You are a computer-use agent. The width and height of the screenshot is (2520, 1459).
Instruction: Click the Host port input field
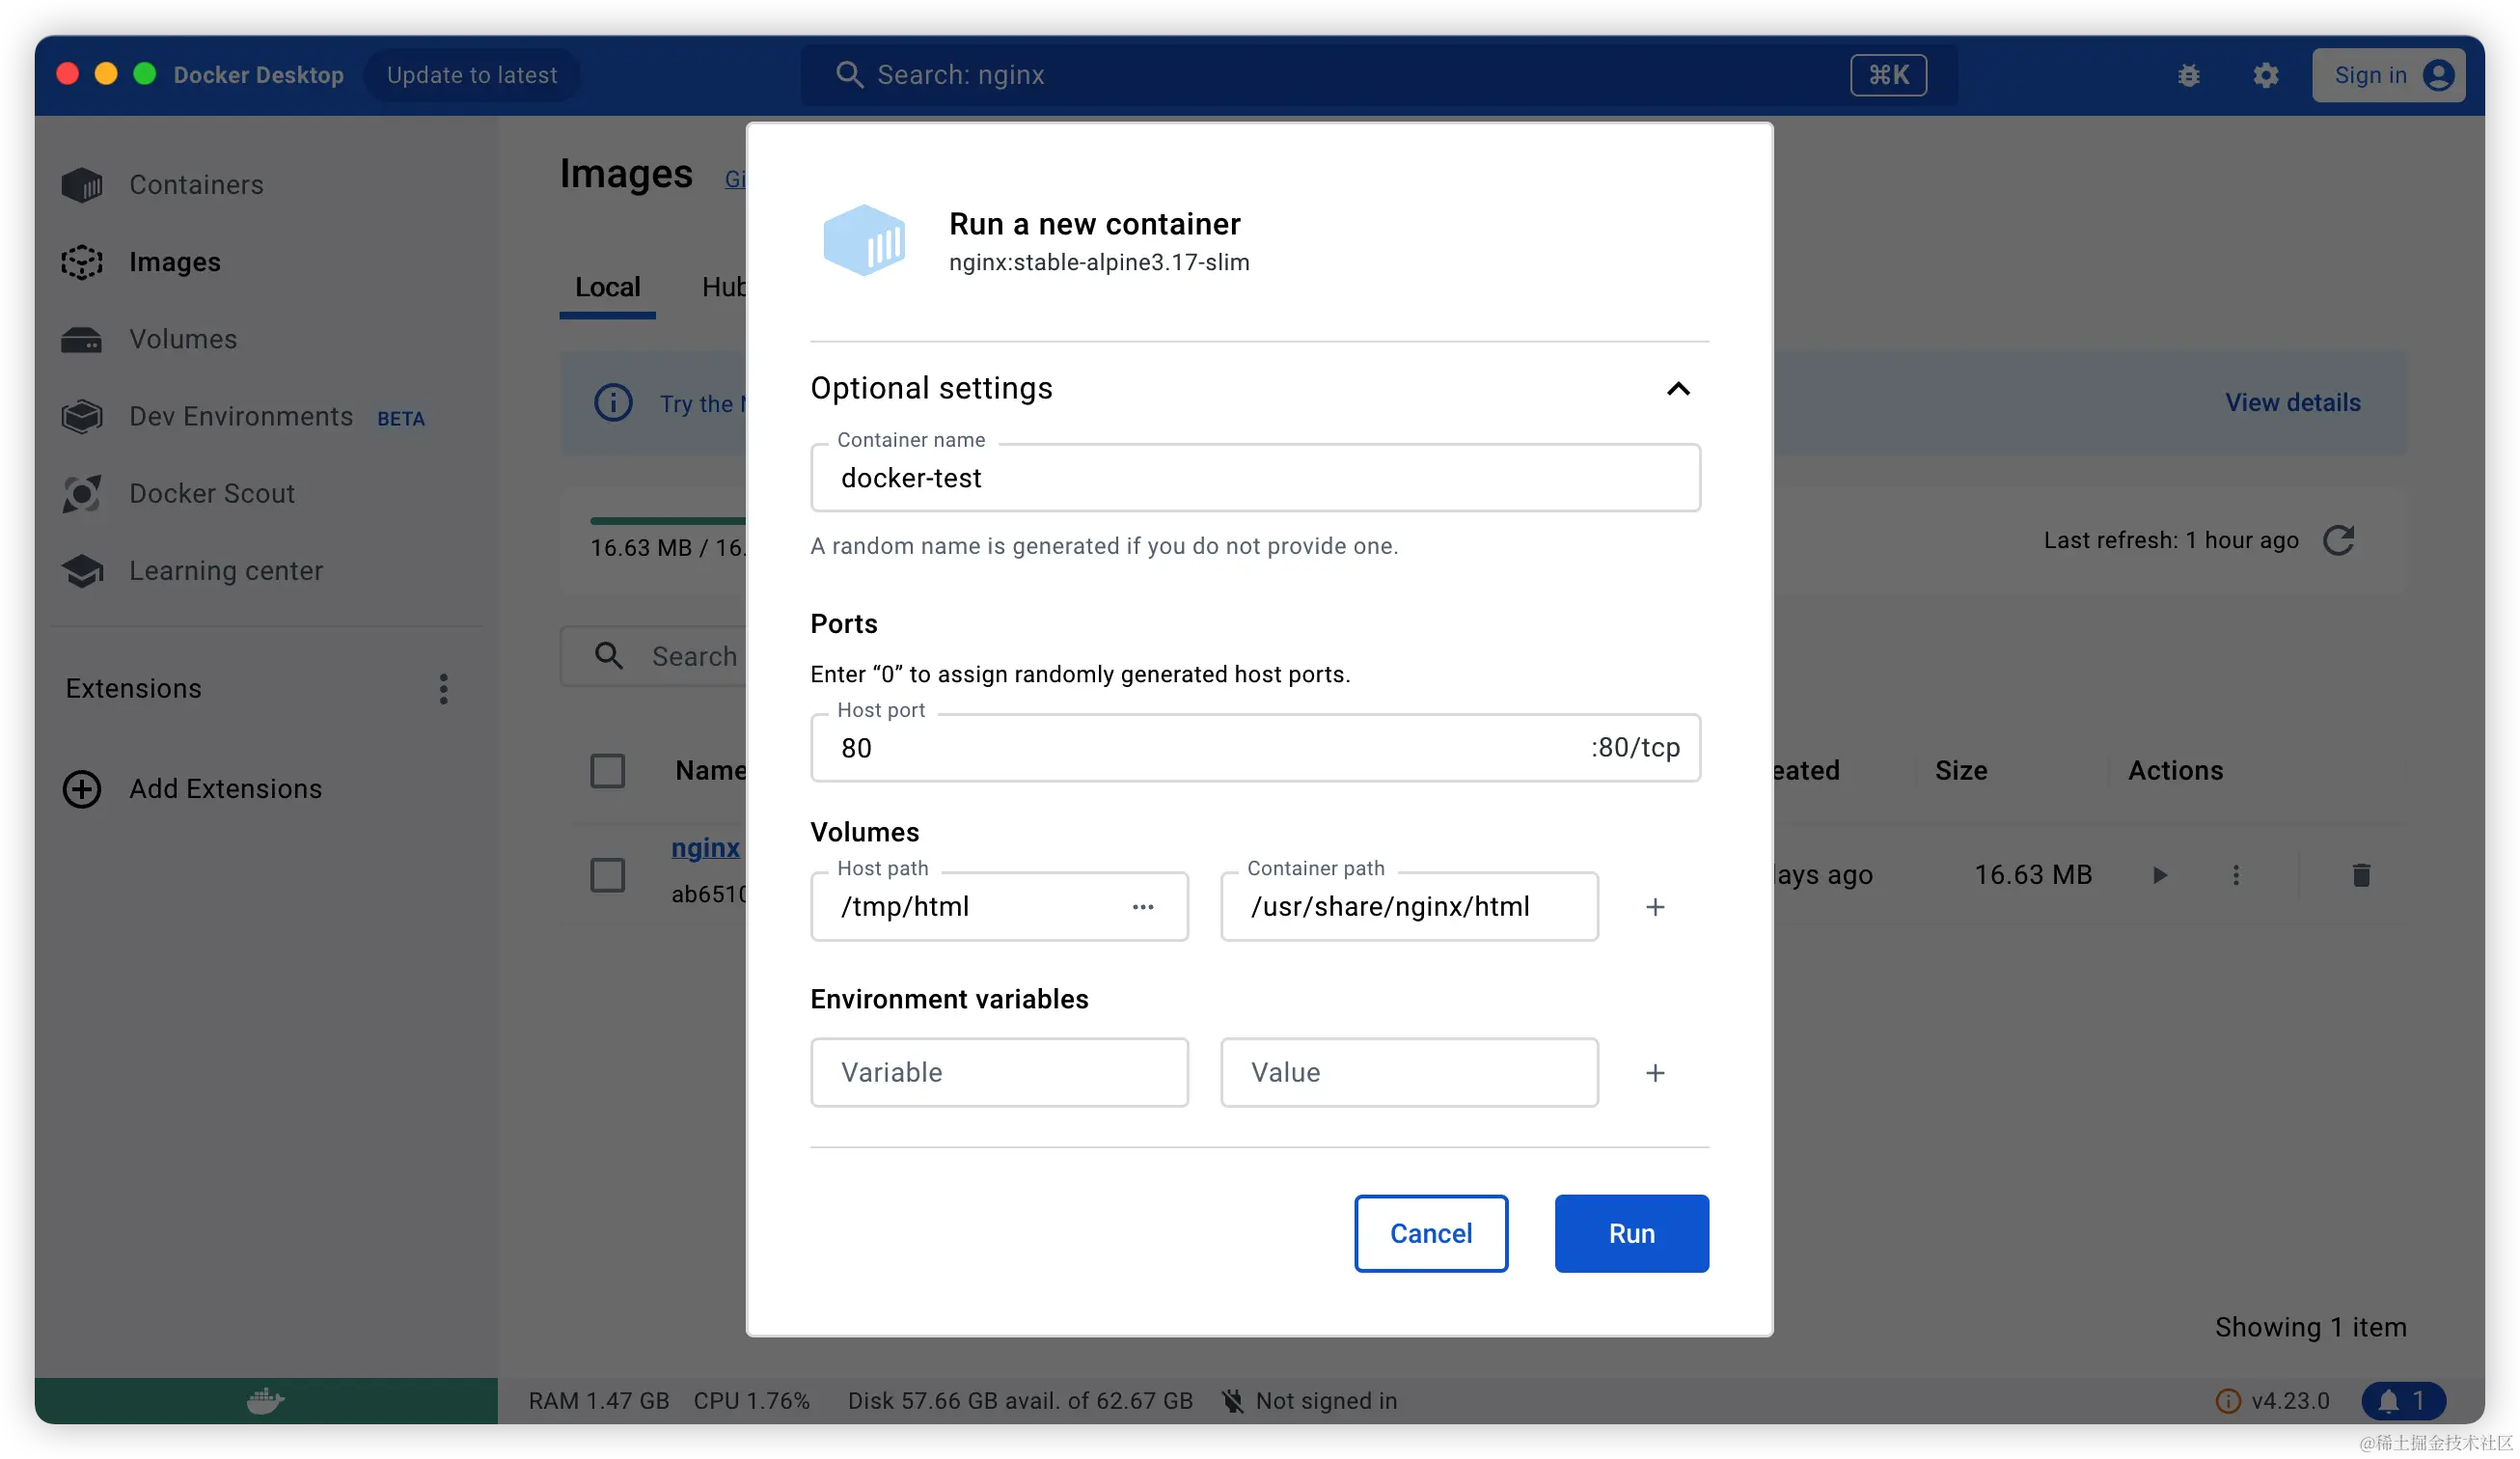(x=1200, y=748)
